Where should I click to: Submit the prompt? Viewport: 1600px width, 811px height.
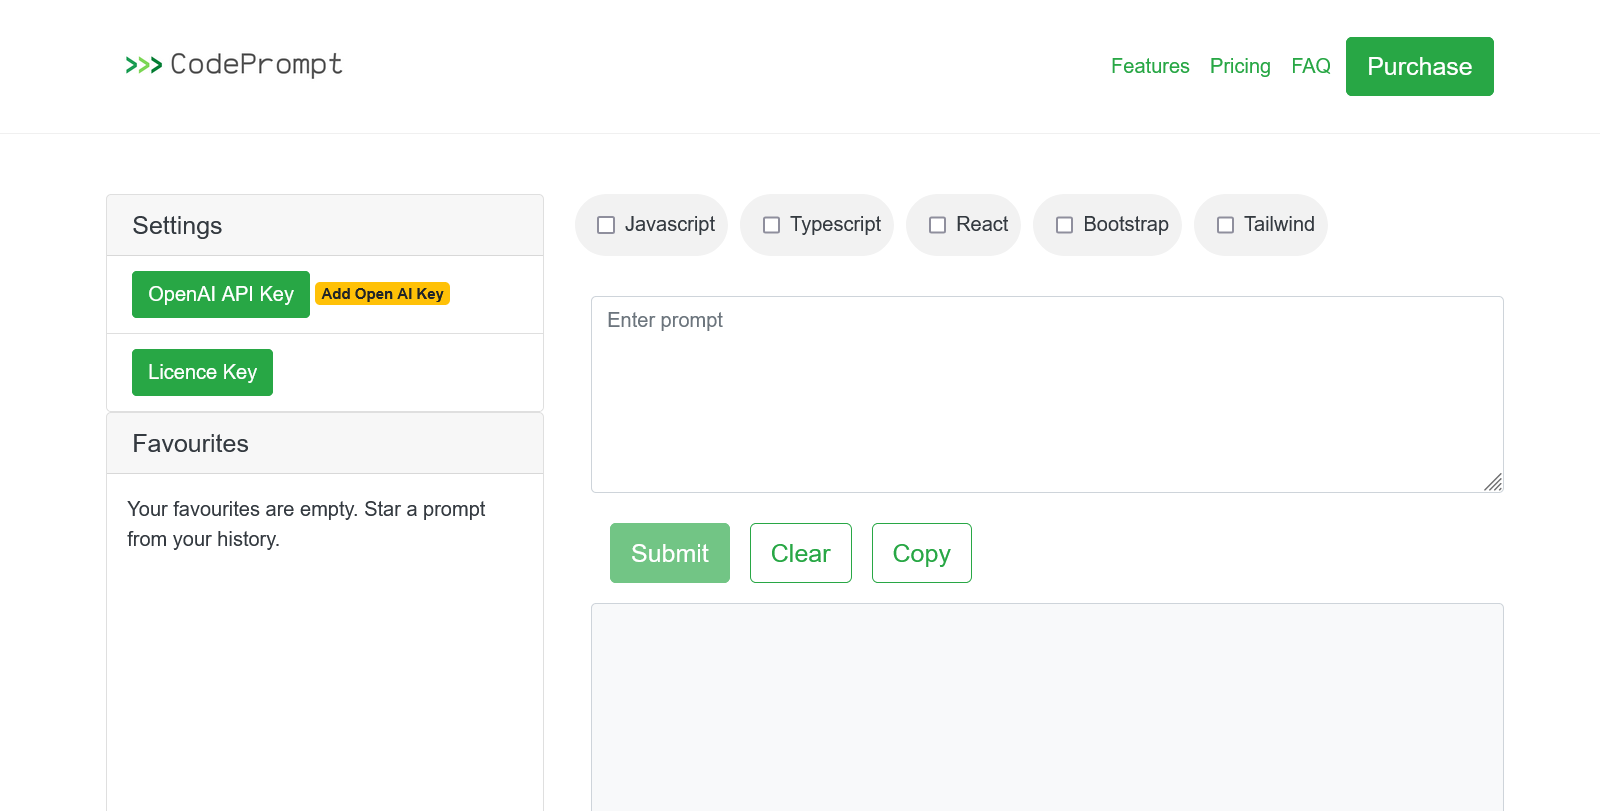670,553
